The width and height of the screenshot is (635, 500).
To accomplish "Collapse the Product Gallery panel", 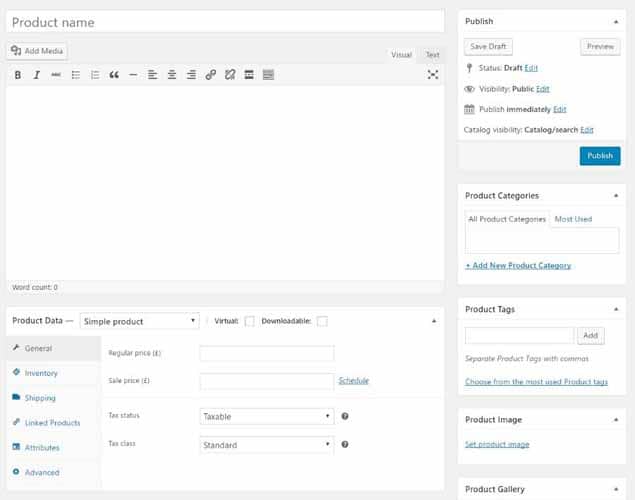I will [616, 489].
